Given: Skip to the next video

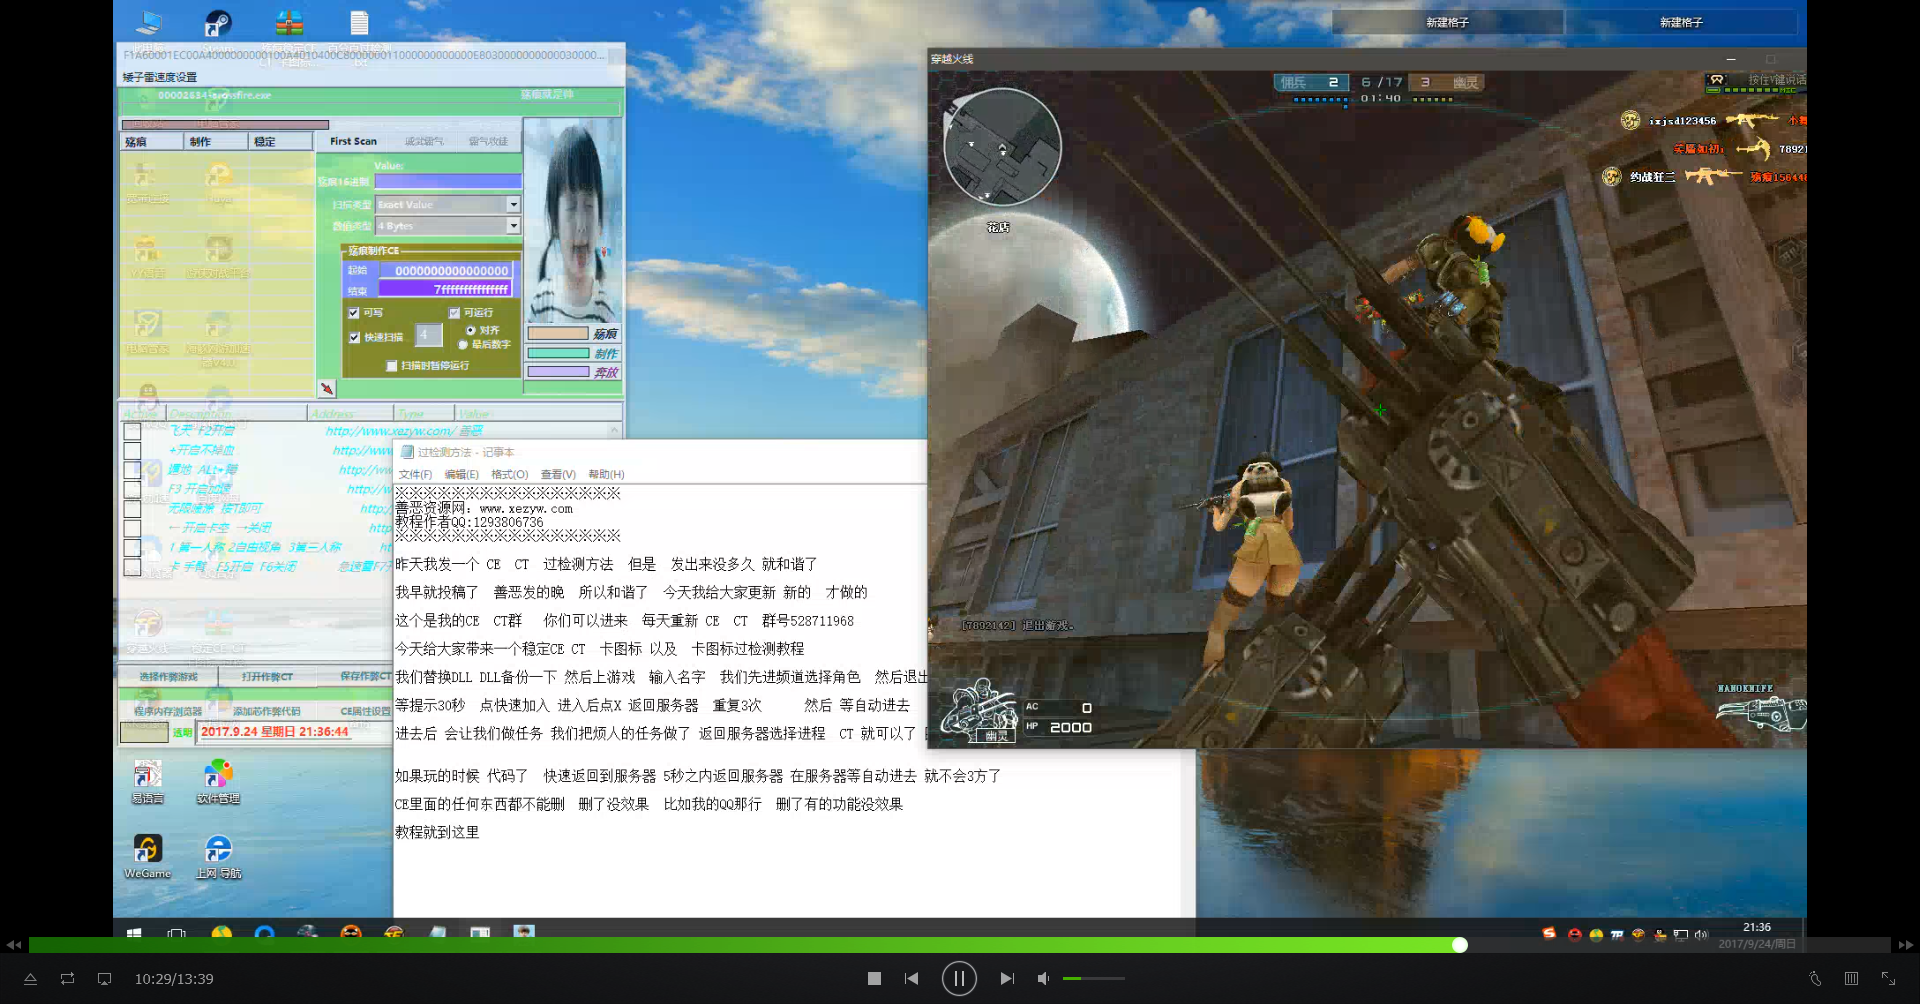Looking at the screenshot, I should (1007, 979).
